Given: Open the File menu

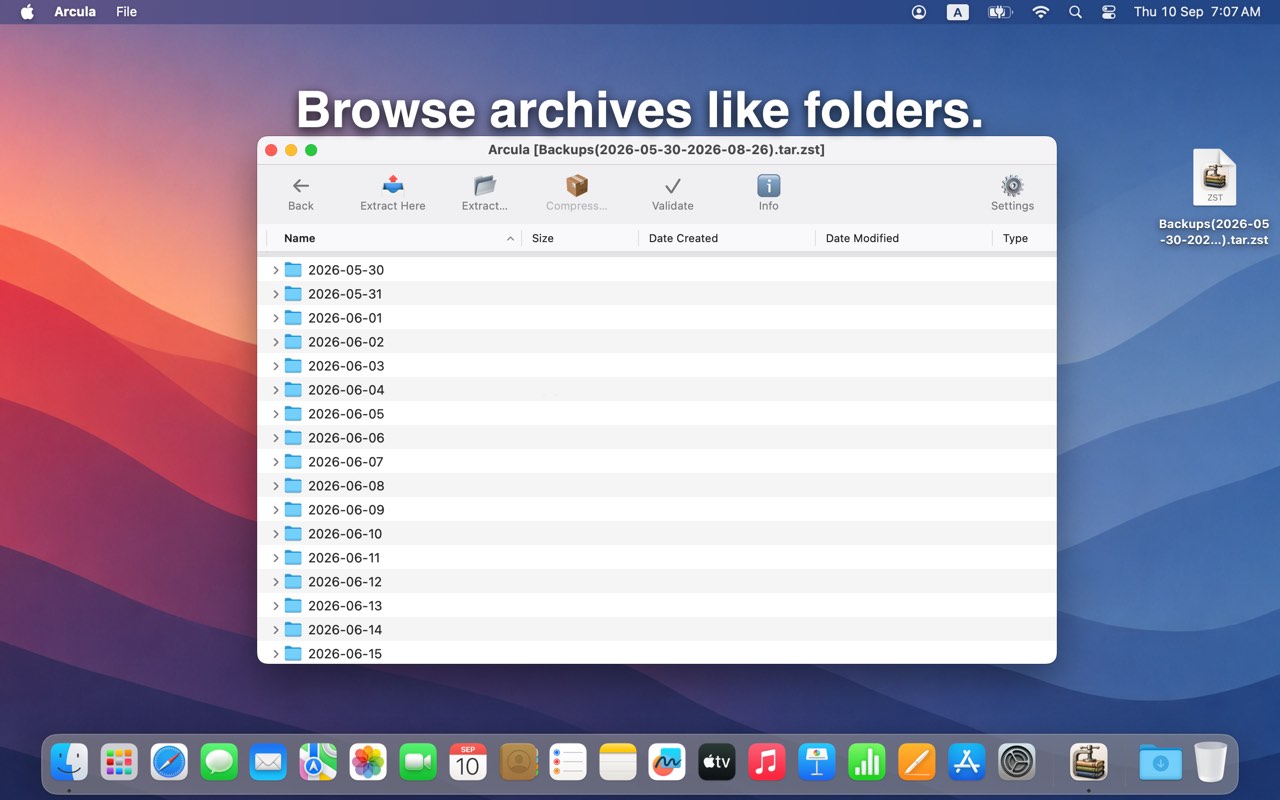Looking at the screenshot, I should click(126, 12).
